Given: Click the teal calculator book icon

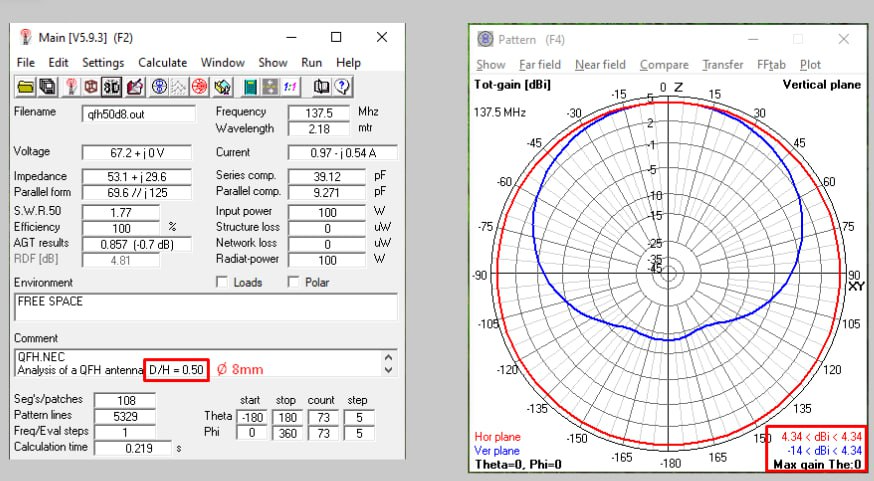Looking at the screenshot, I should pyautogui.click(x=250, y=86).
